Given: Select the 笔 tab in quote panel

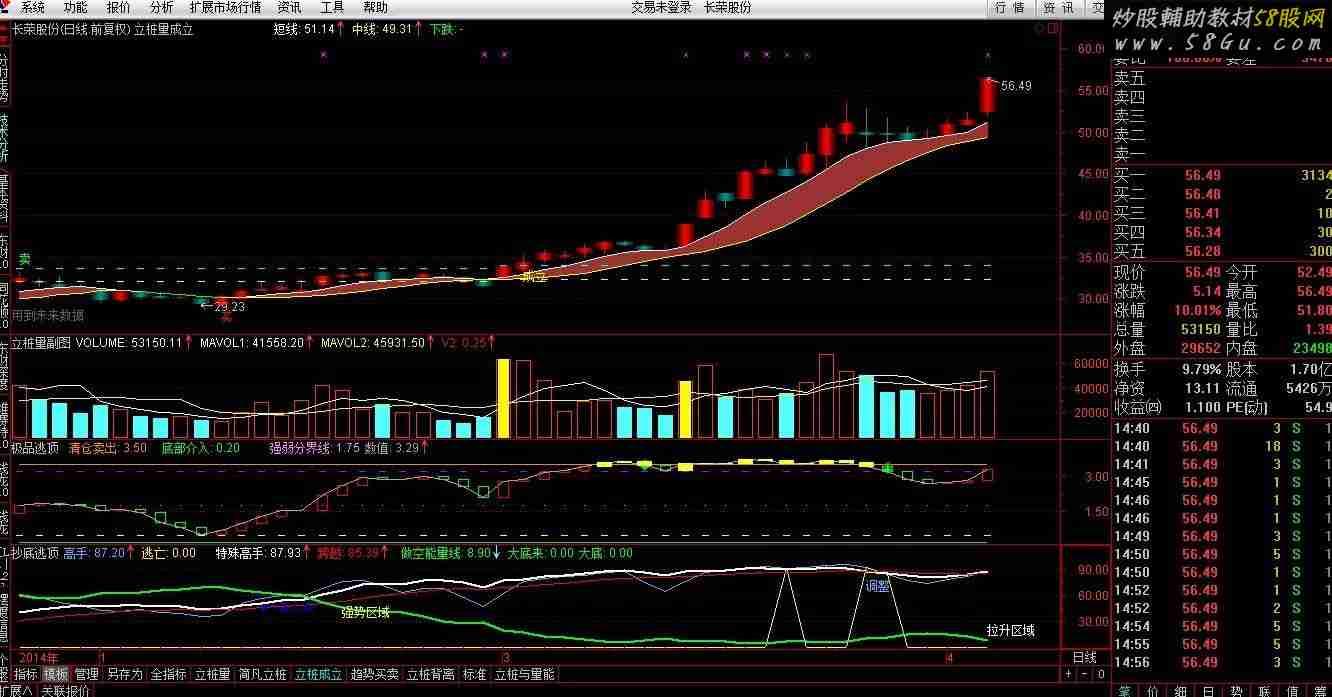Looking at the screenshot, I should 1125,690.
